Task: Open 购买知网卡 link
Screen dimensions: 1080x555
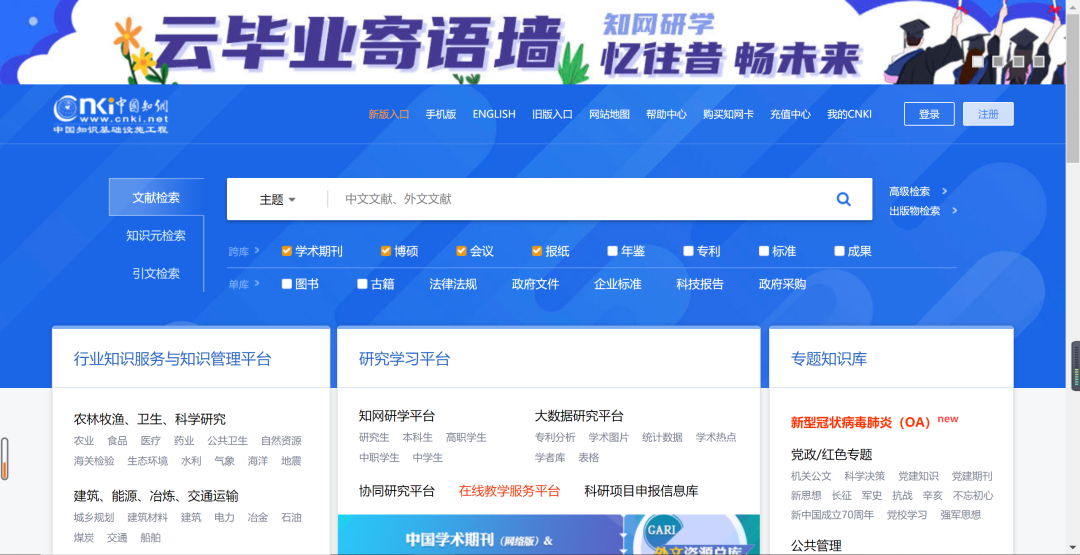Action: tap(728, 114)
